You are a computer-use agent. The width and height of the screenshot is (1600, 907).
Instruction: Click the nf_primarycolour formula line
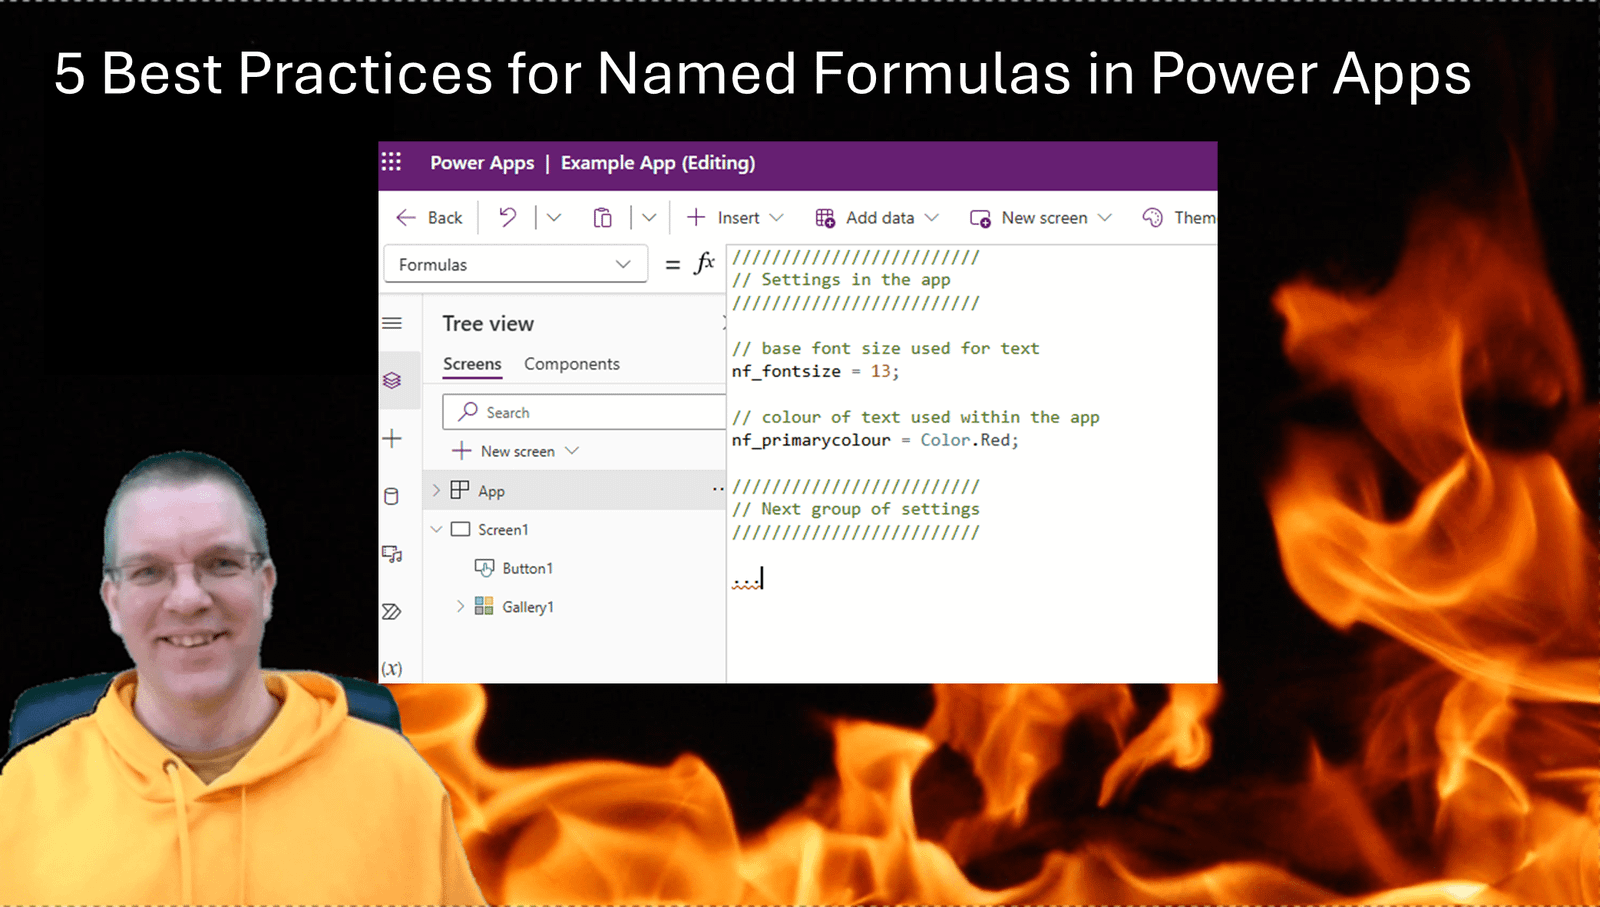pos(875,440)
